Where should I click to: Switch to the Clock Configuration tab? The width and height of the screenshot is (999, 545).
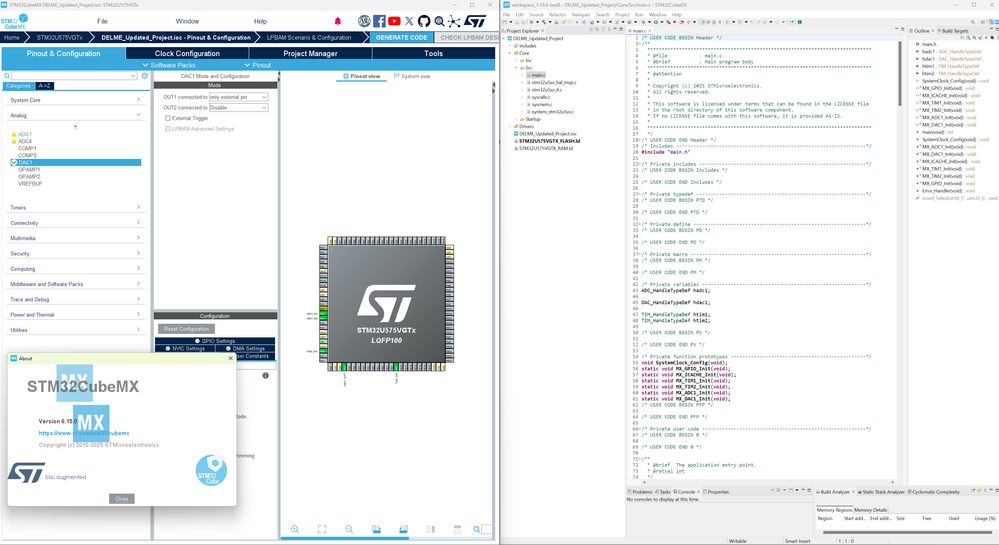coord(187,53)
